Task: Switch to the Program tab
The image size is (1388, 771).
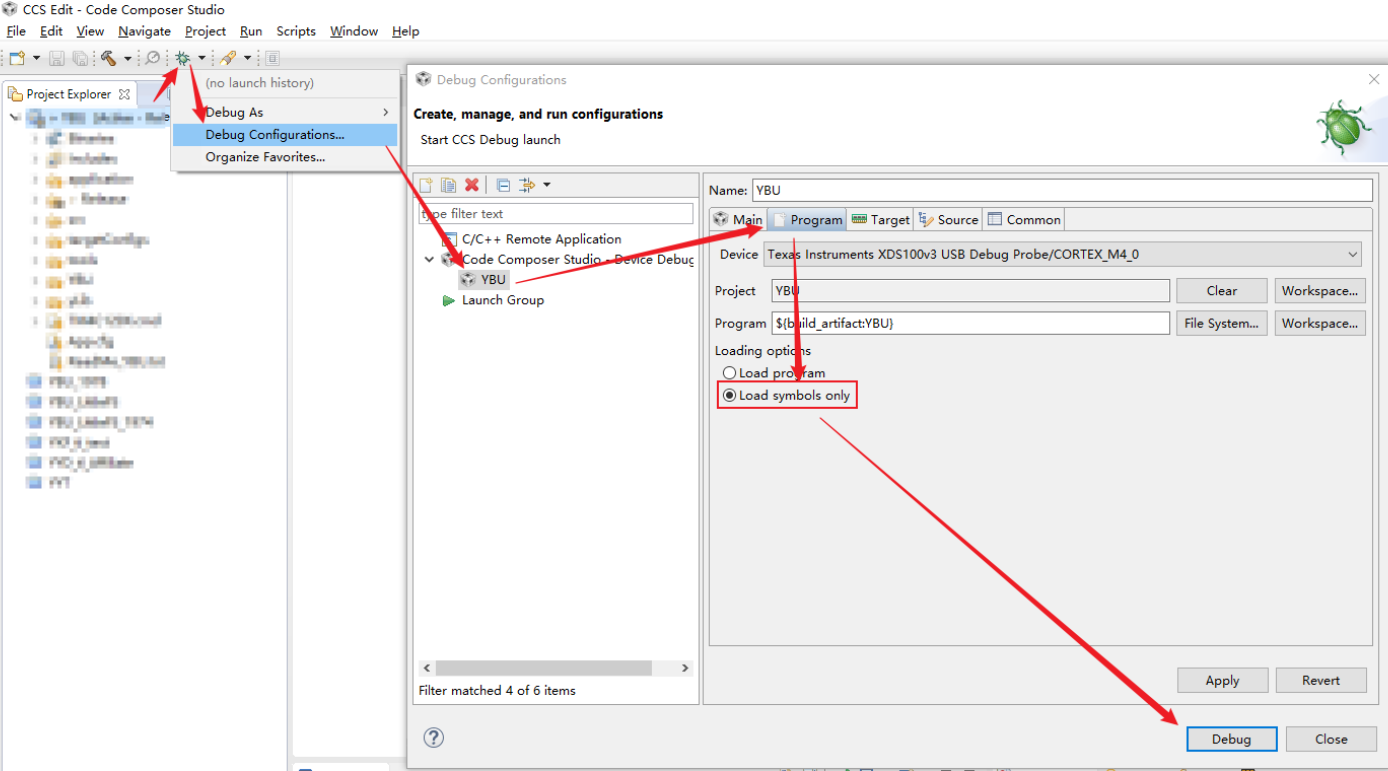Action: [x=807, y=219]
